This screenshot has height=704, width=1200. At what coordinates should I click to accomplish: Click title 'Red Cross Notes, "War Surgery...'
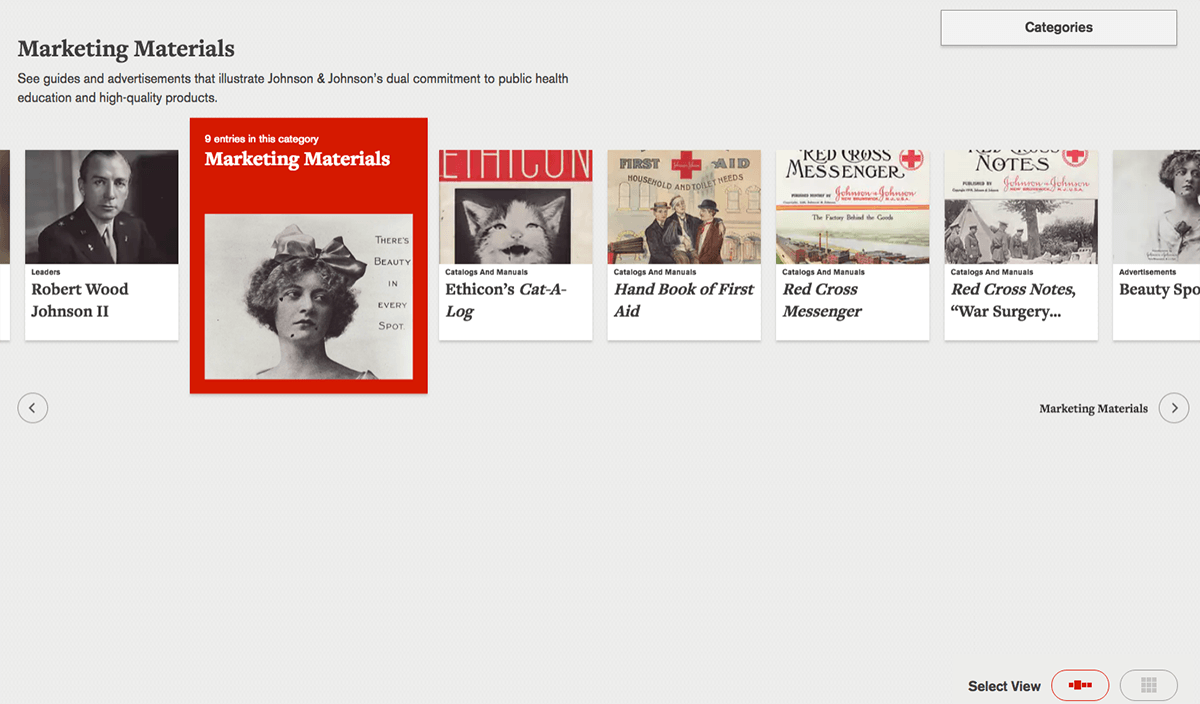(x=1014, y=300)
